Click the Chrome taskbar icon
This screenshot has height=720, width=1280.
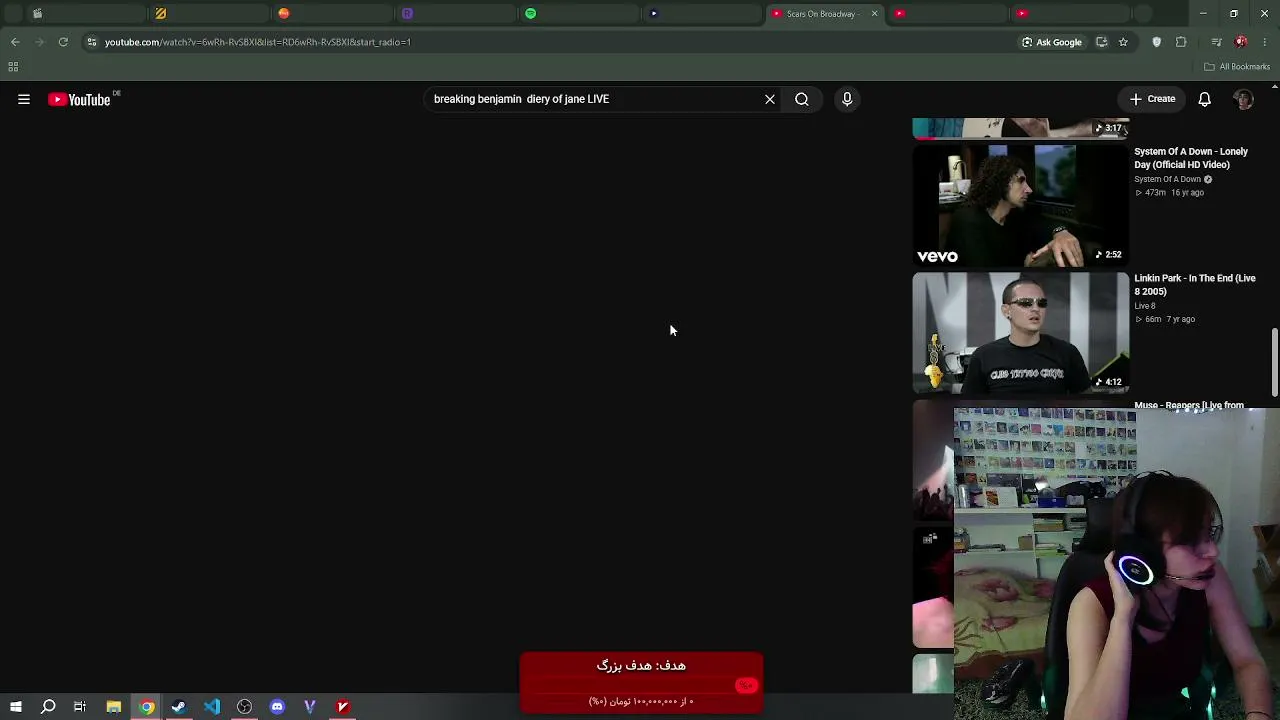(x=146, y=707)
